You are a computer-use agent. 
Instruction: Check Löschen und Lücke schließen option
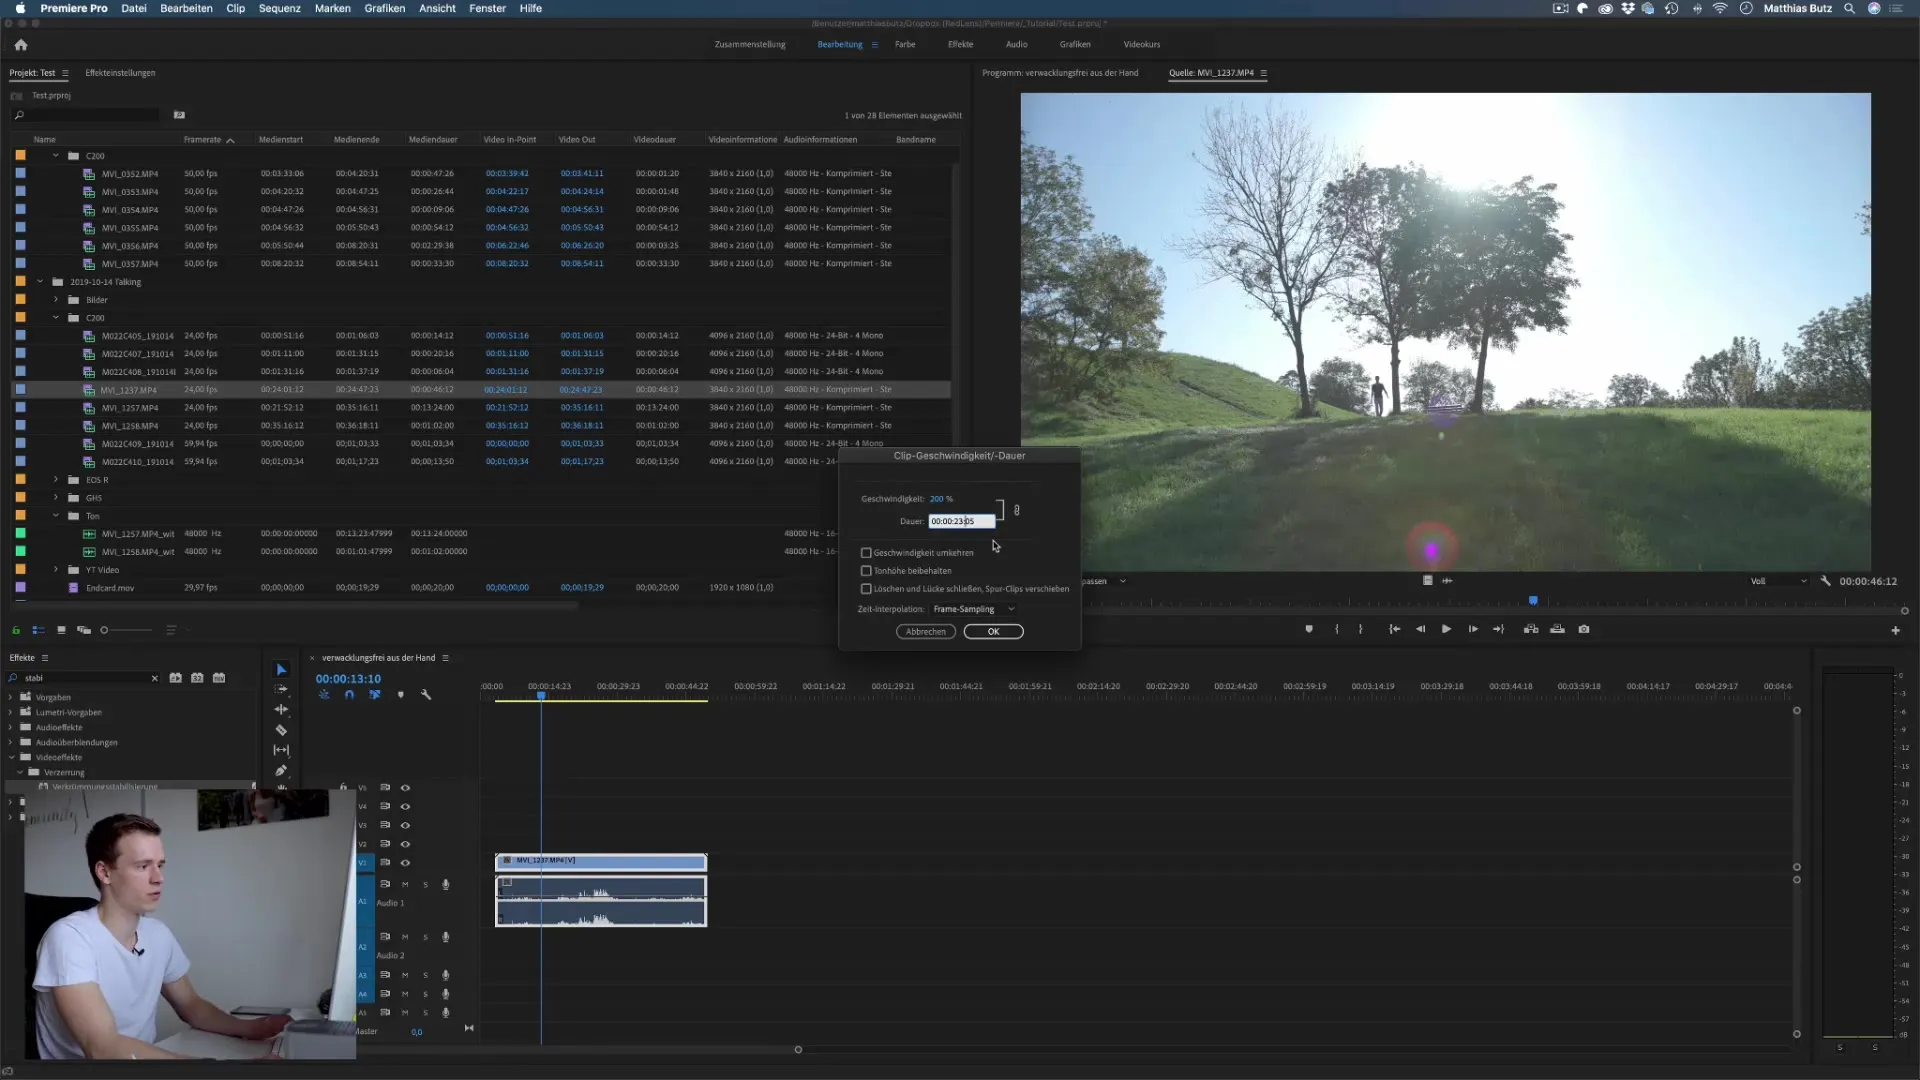[x=866, y=589]
